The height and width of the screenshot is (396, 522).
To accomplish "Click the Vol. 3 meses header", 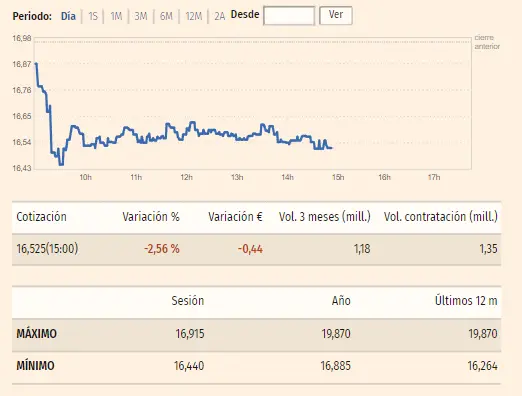I will [x=325, y=217].
